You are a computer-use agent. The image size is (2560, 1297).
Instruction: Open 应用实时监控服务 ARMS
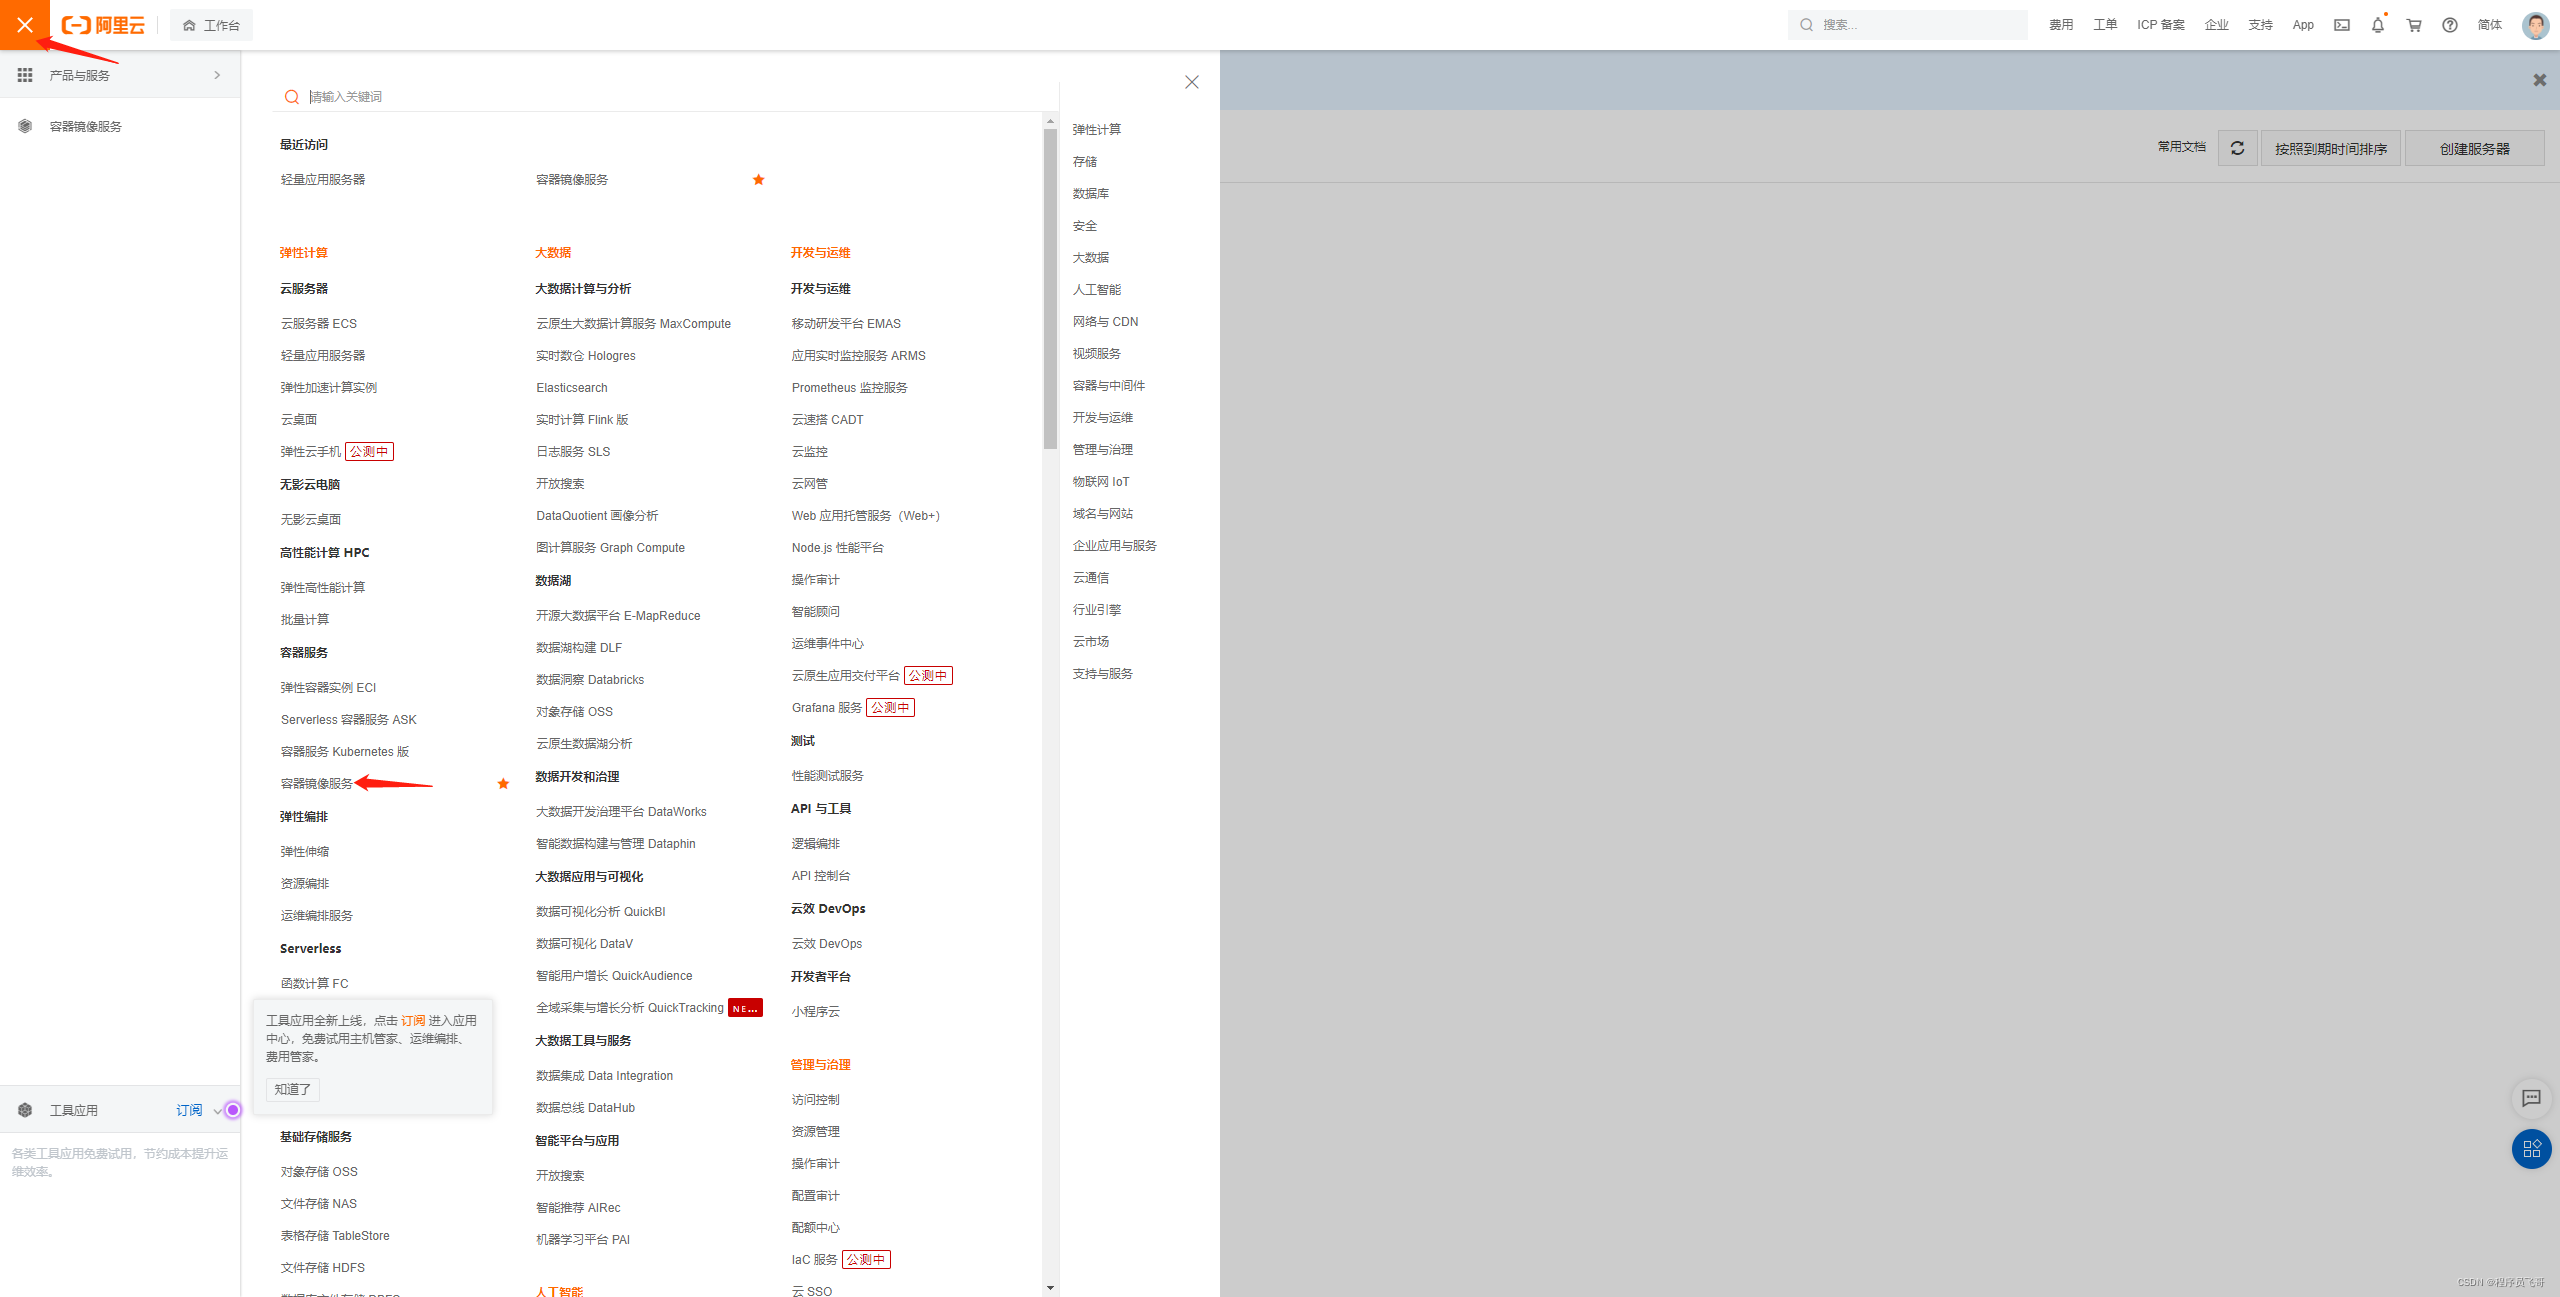[x=859, y=356]
